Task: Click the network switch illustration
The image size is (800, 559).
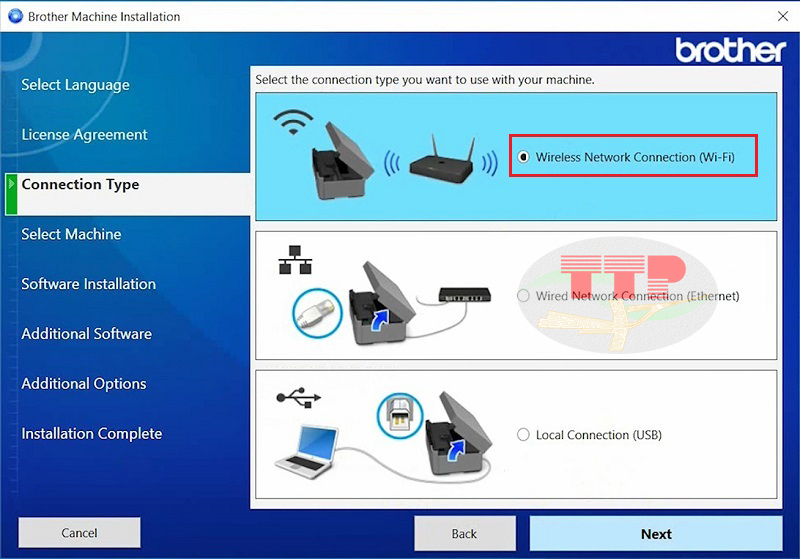Action: pos(465,294)
